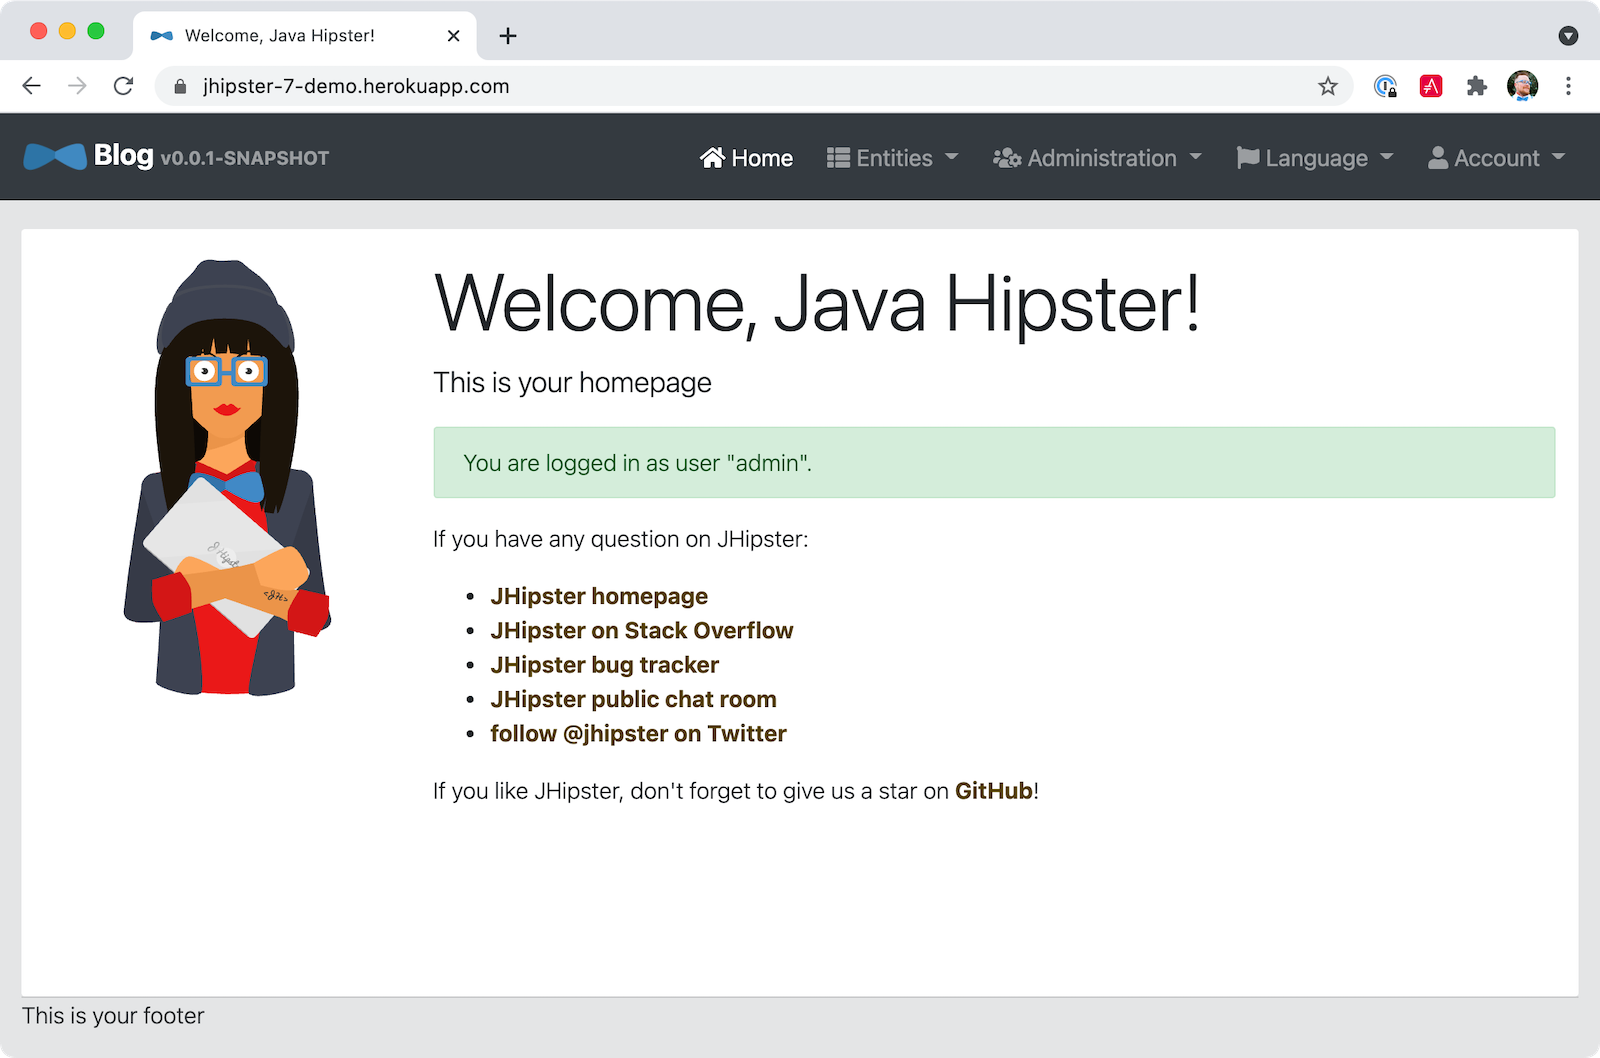The height and width of the screenshot is (1058, 1600).
Task: Click the Administration users-cog icon
Action: pyautogui.click(x=1006, y=158)
